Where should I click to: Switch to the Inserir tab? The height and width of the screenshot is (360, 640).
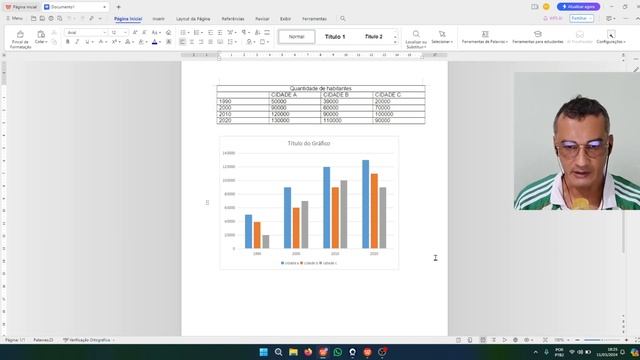pos(158,19)
